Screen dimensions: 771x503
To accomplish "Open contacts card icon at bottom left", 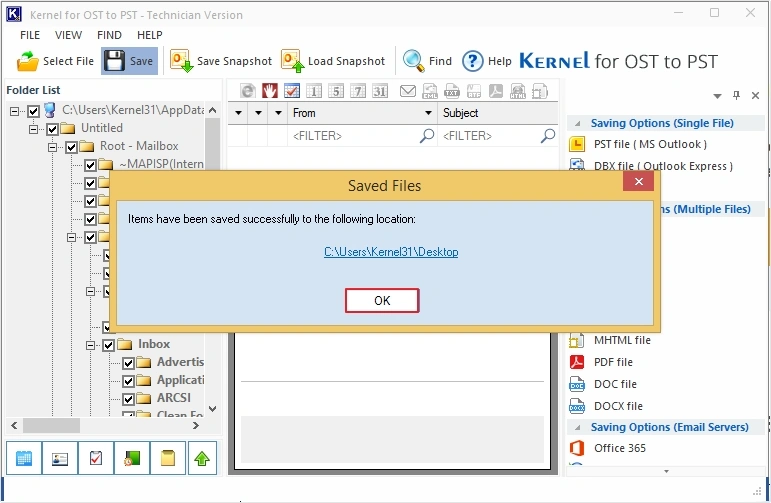I will (59, 458).
